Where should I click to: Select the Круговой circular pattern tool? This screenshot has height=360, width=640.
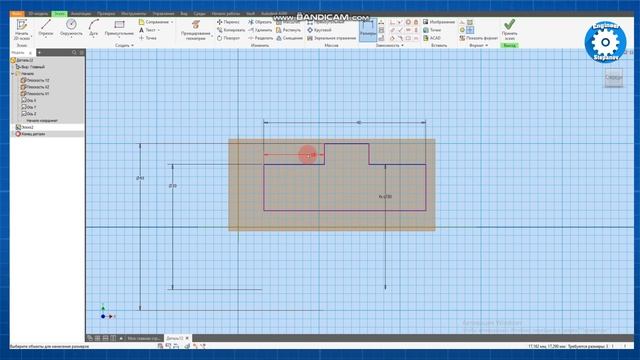pos(319,30)
